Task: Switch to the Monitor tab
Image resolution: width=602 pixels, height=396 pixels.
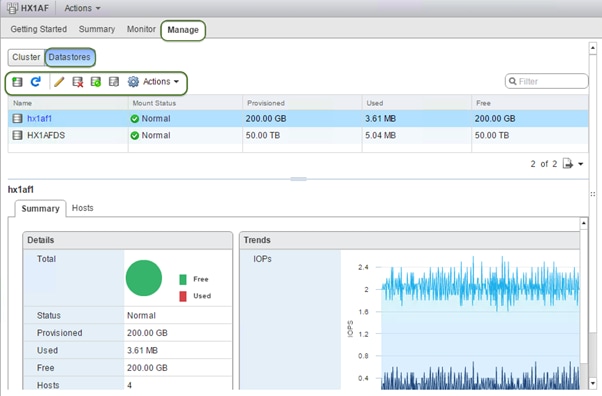Action: coord(141,29)
